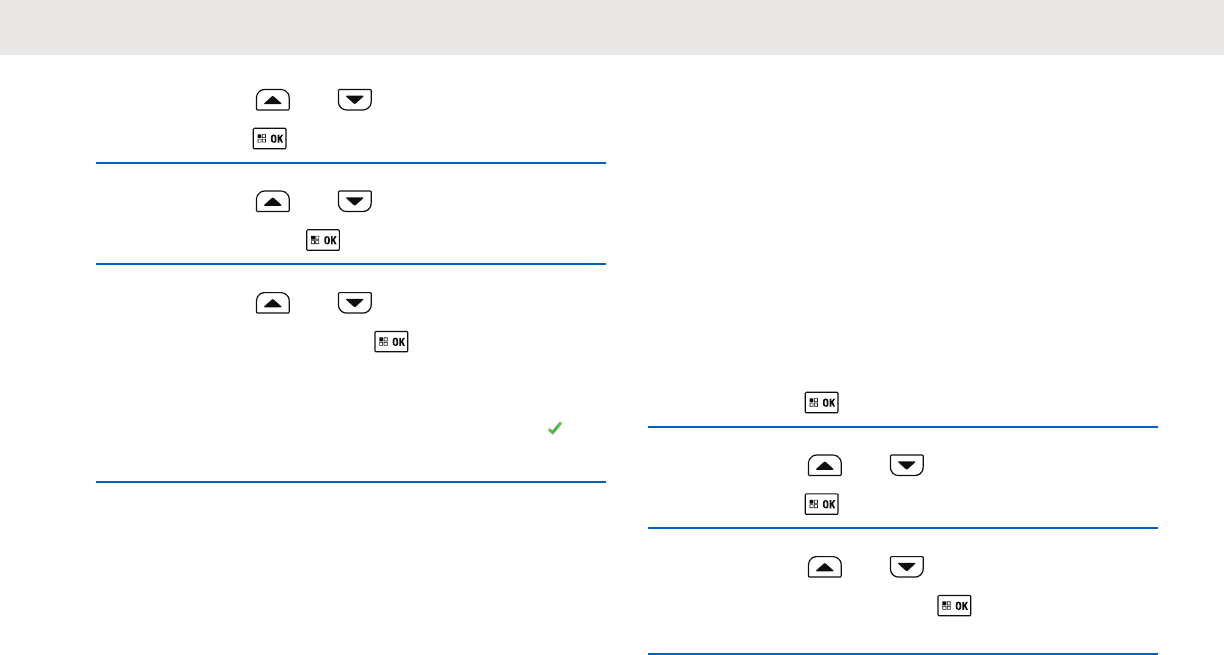Screen dimensions: 1224x655
Task: Select the first OK key in right column
Action: 821,403
